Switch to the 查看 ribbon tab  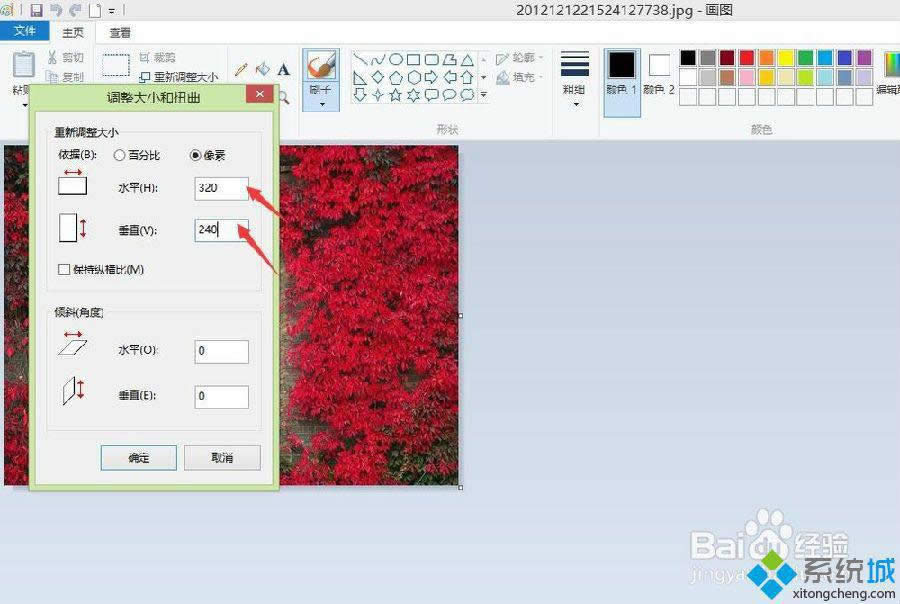click(x=119, y=32)
